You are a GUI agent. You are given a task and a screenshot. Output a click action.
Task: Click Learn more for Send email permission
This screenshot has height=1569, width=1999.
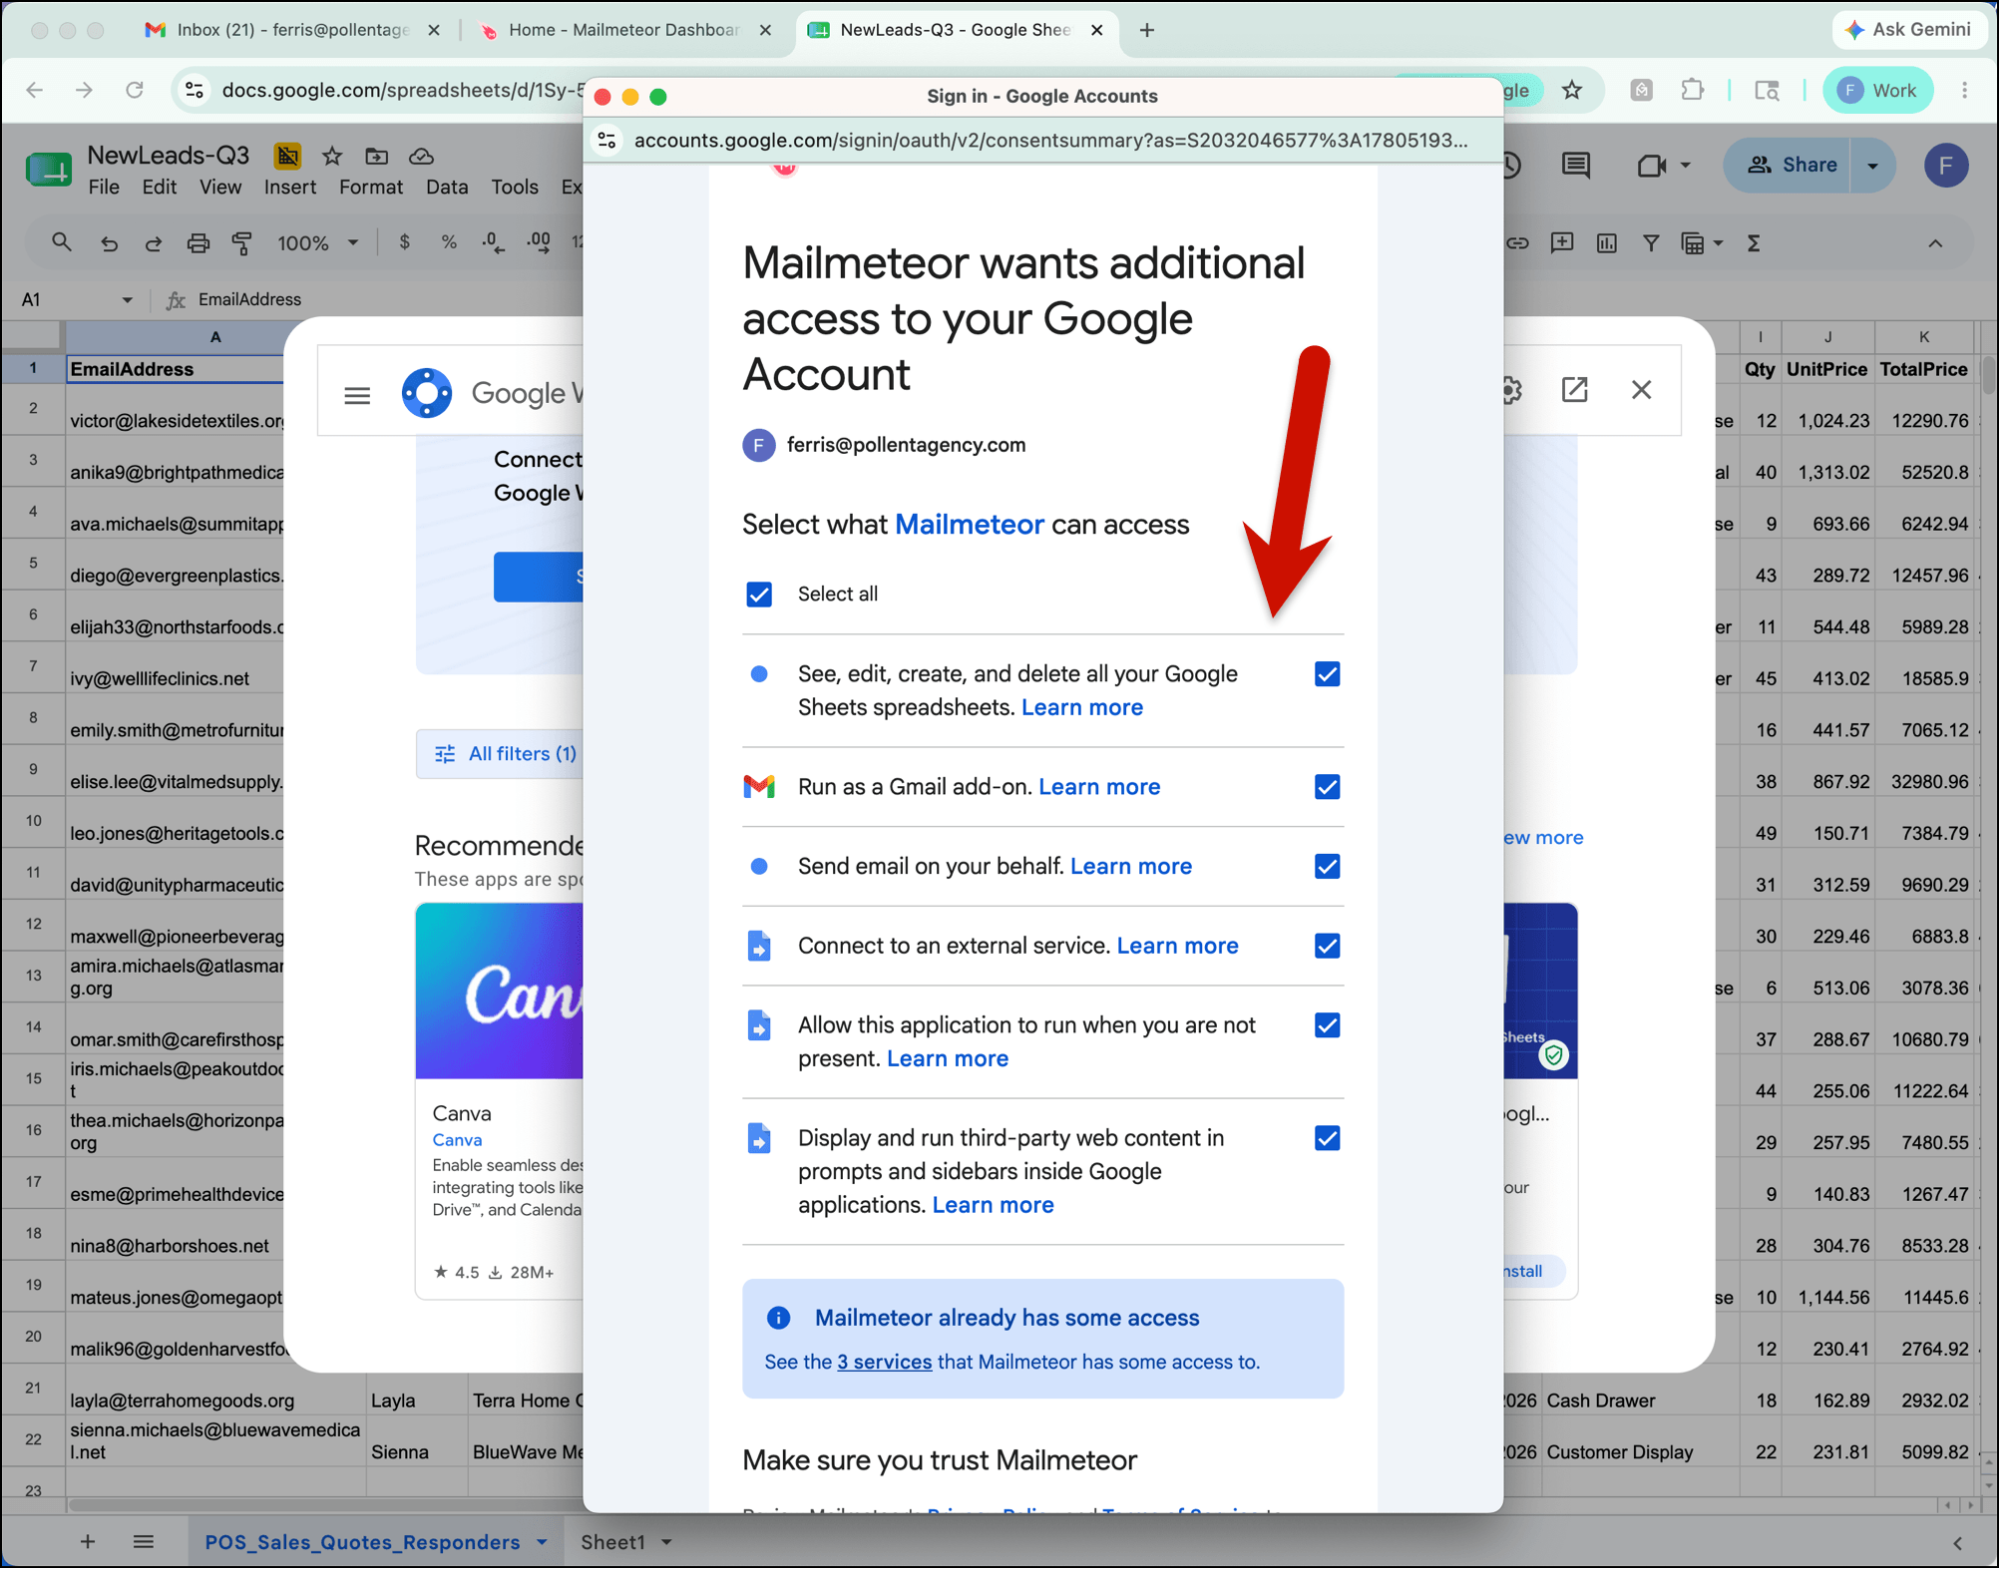[x=1131, y=866]
